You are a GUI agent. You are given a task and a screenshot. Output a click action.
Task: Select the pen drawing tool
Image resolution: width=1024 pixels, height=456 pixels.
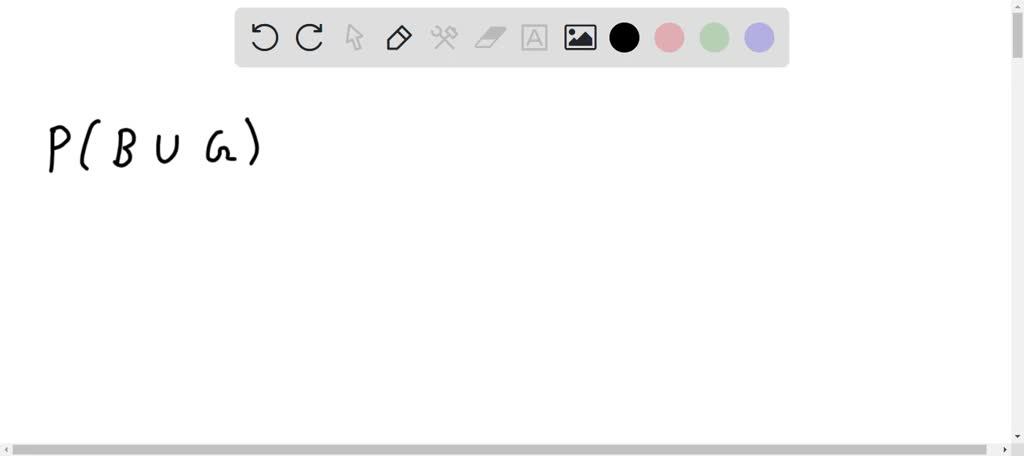point(399,37)
